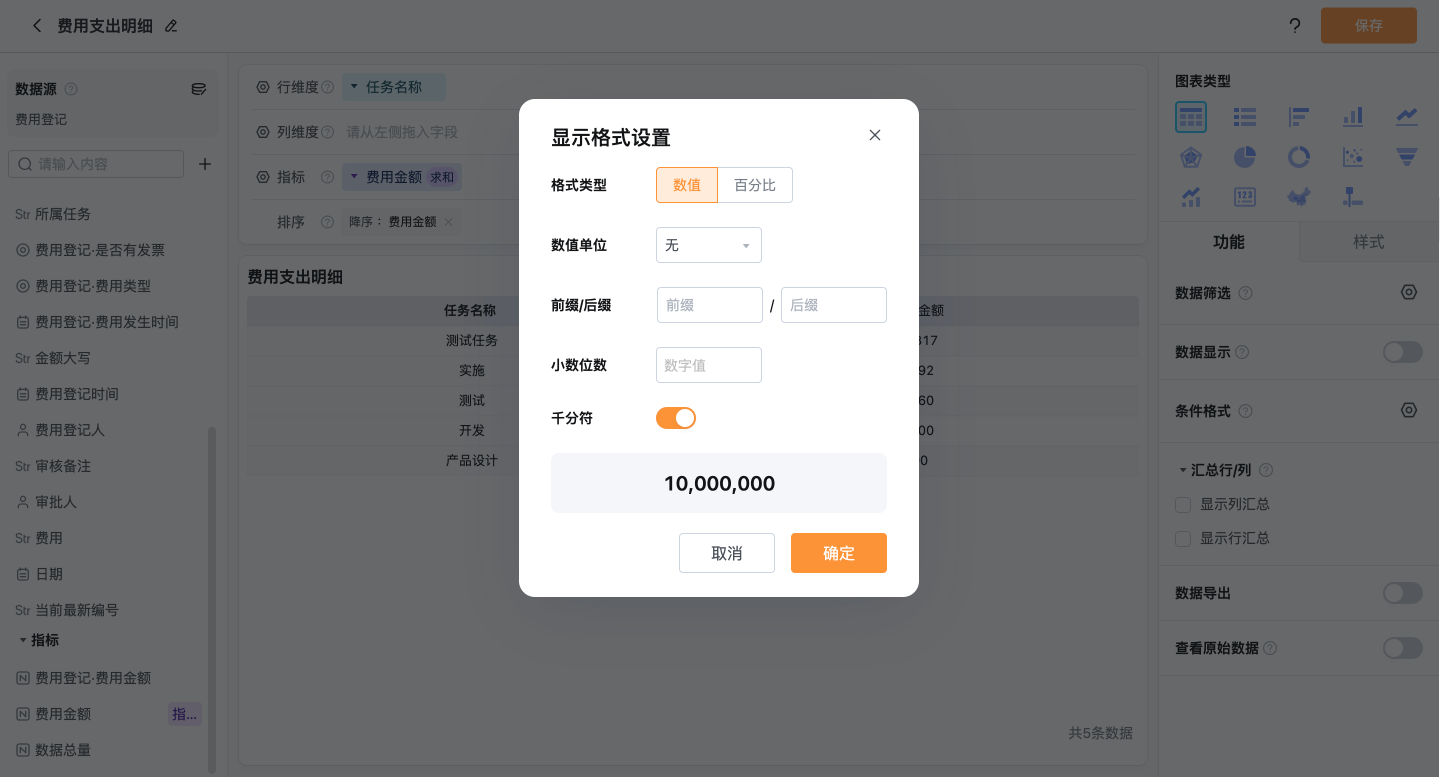Collapse the 指标 group in field list
This screenshot has width=1440, height=778.
[23, 640]
